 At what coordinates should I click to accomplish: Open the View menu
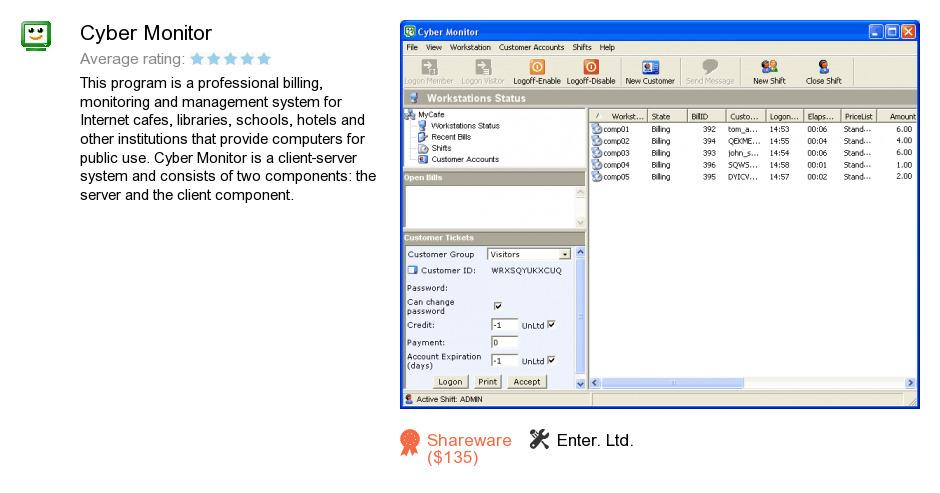pos(434,47)
